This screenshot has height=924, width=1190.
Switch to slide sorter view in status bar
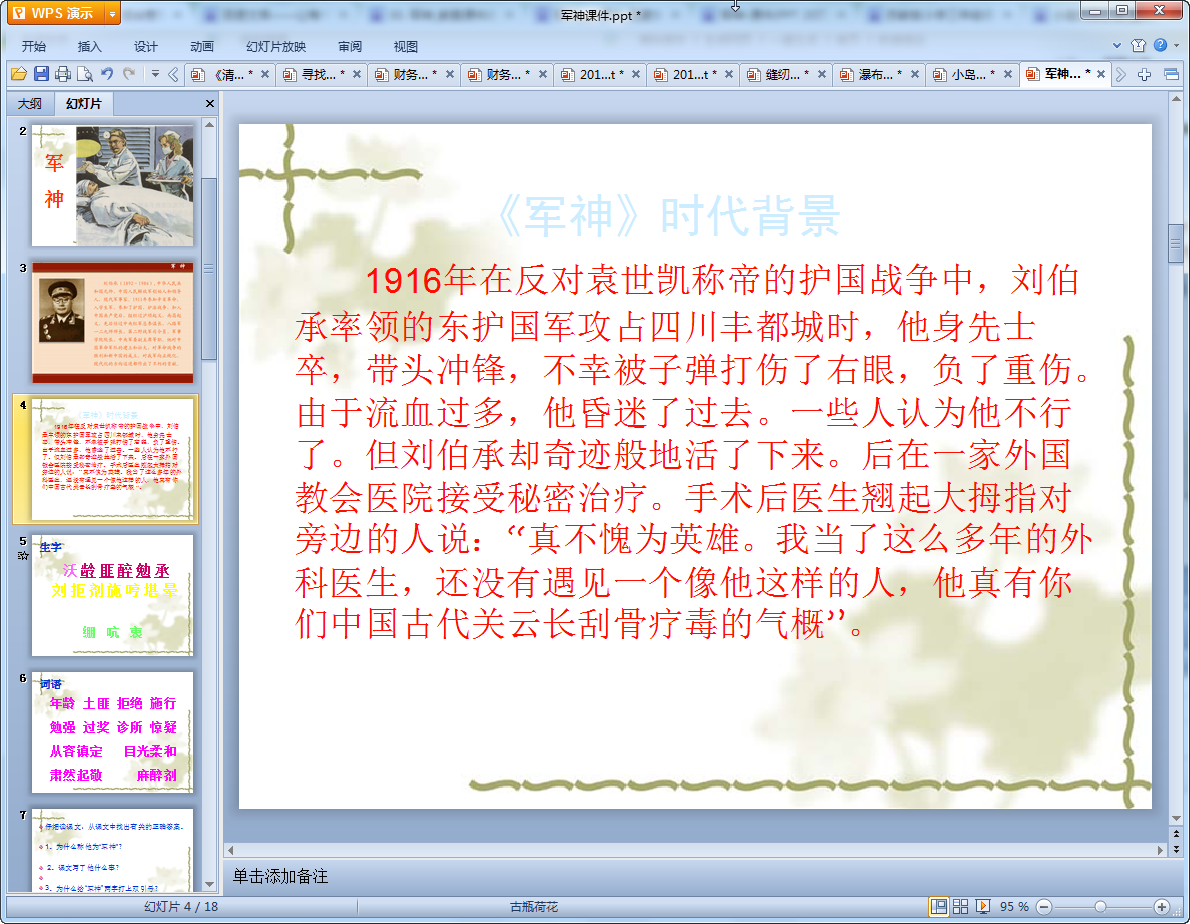(x=960, y=907)
